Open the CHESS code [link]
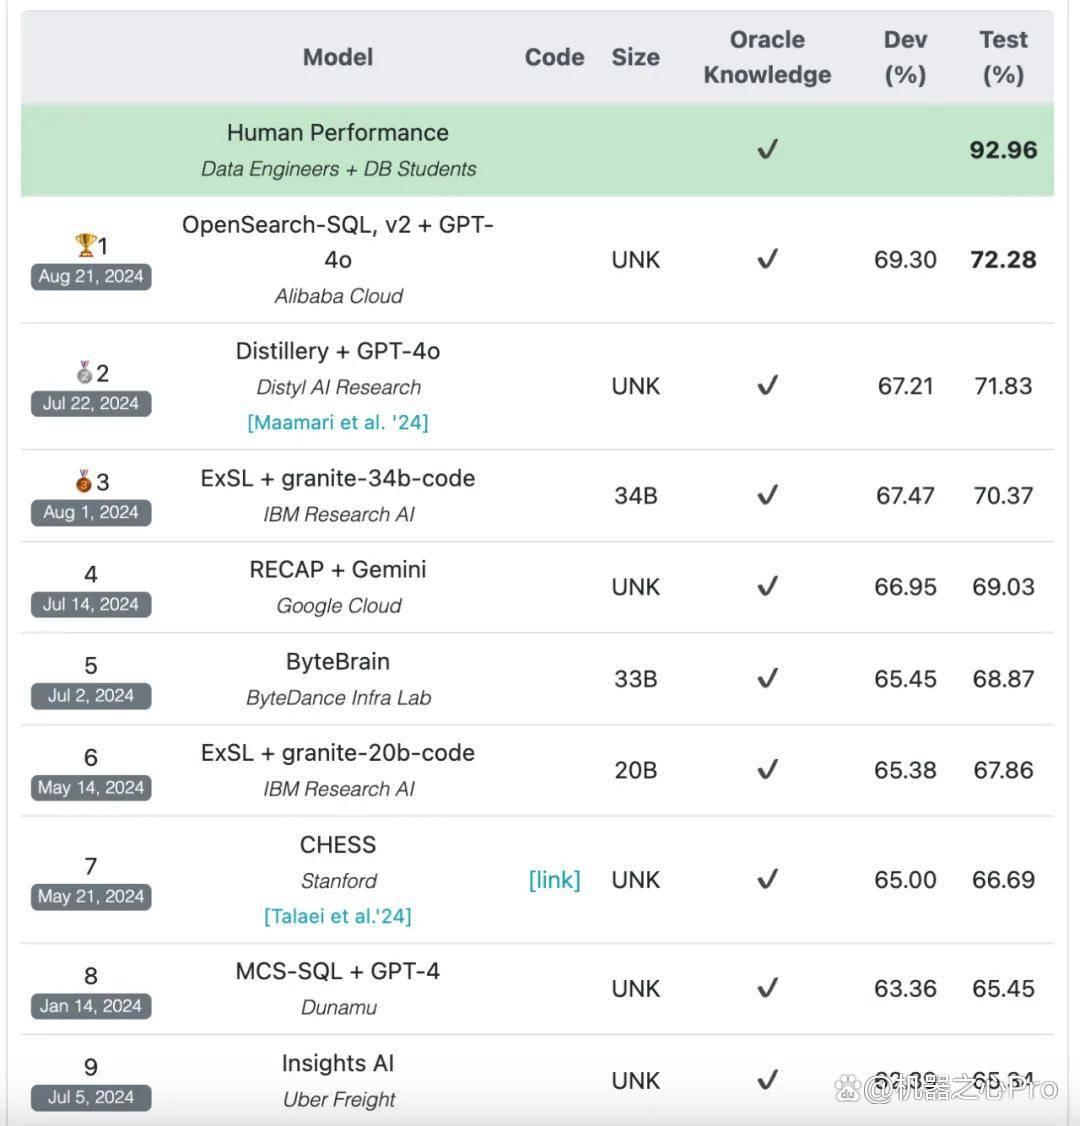Screen dimensions: 1080x1126 [554, 880]
